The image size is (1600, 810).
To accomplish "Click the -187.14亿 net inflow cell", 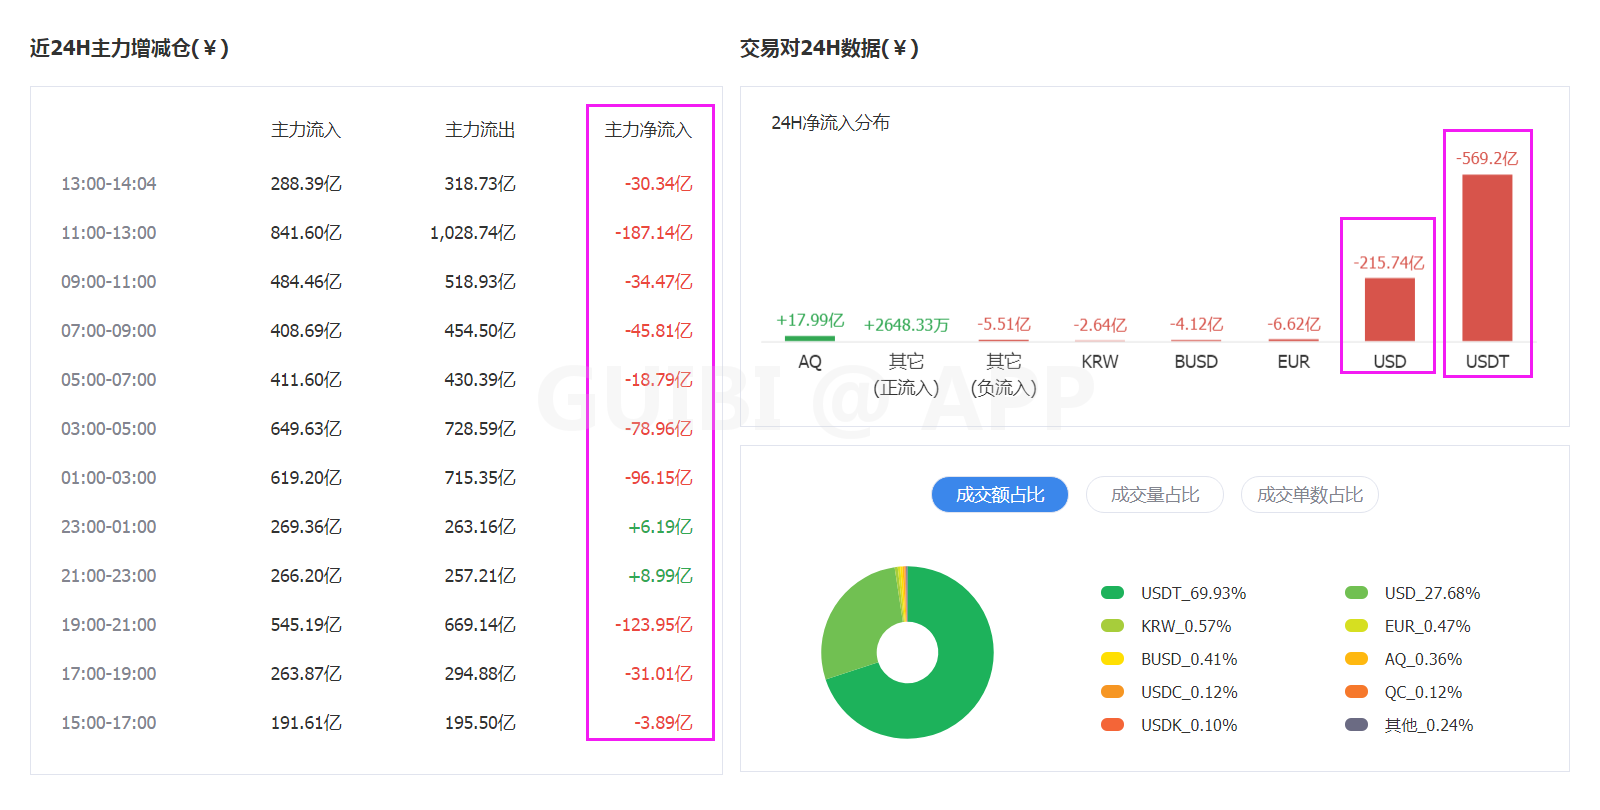I will (x=654, y=233).
